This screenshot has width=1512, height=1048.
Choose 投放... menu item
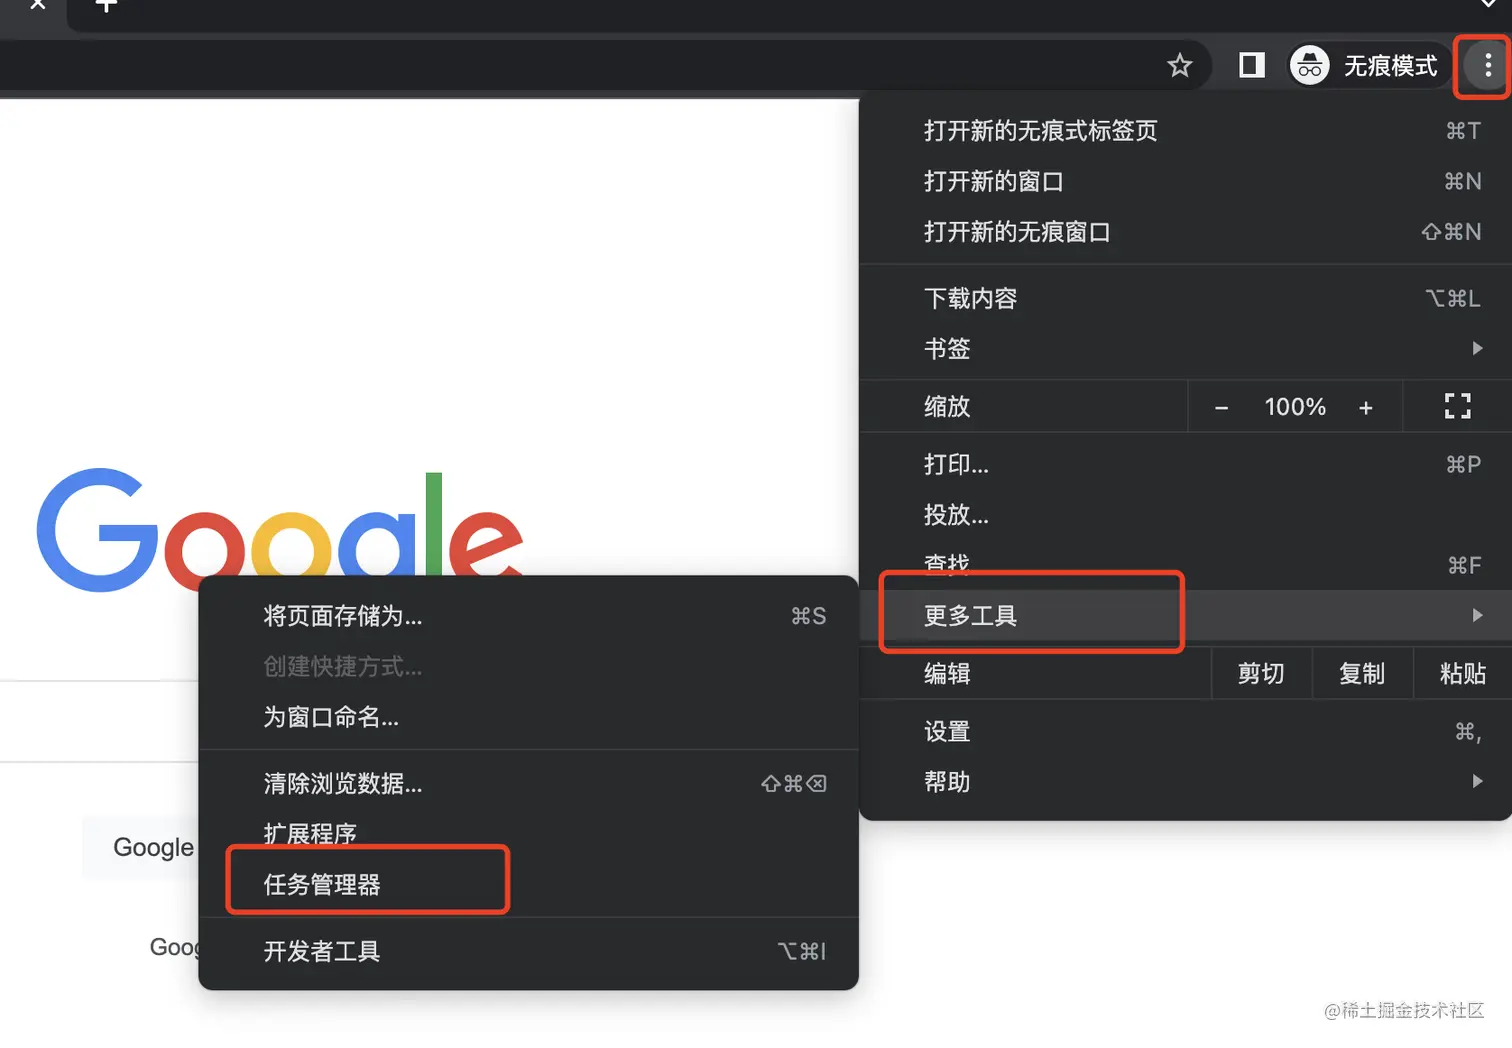point(1185,515)
